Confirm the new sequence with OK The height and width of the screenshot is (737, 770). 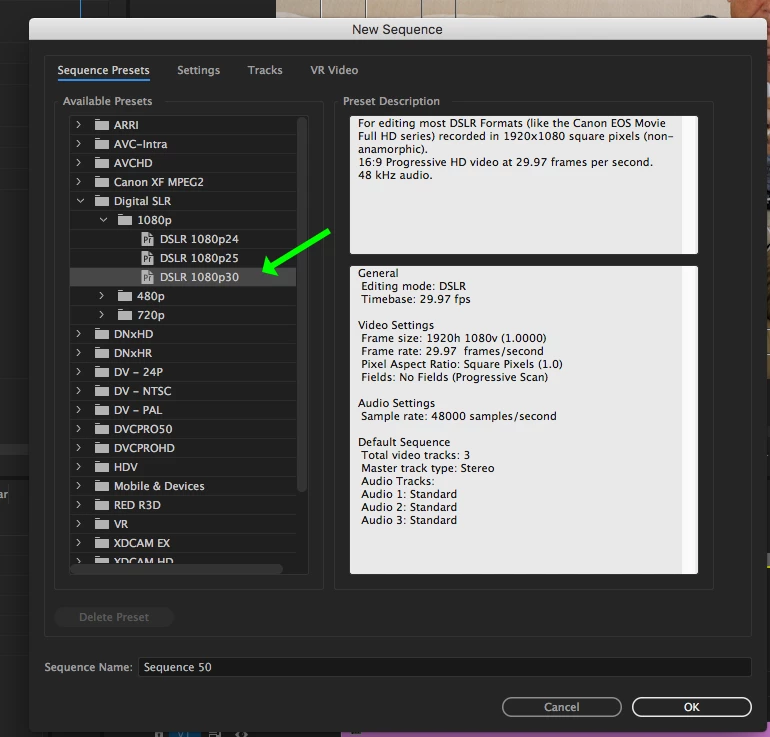point(691,707)
